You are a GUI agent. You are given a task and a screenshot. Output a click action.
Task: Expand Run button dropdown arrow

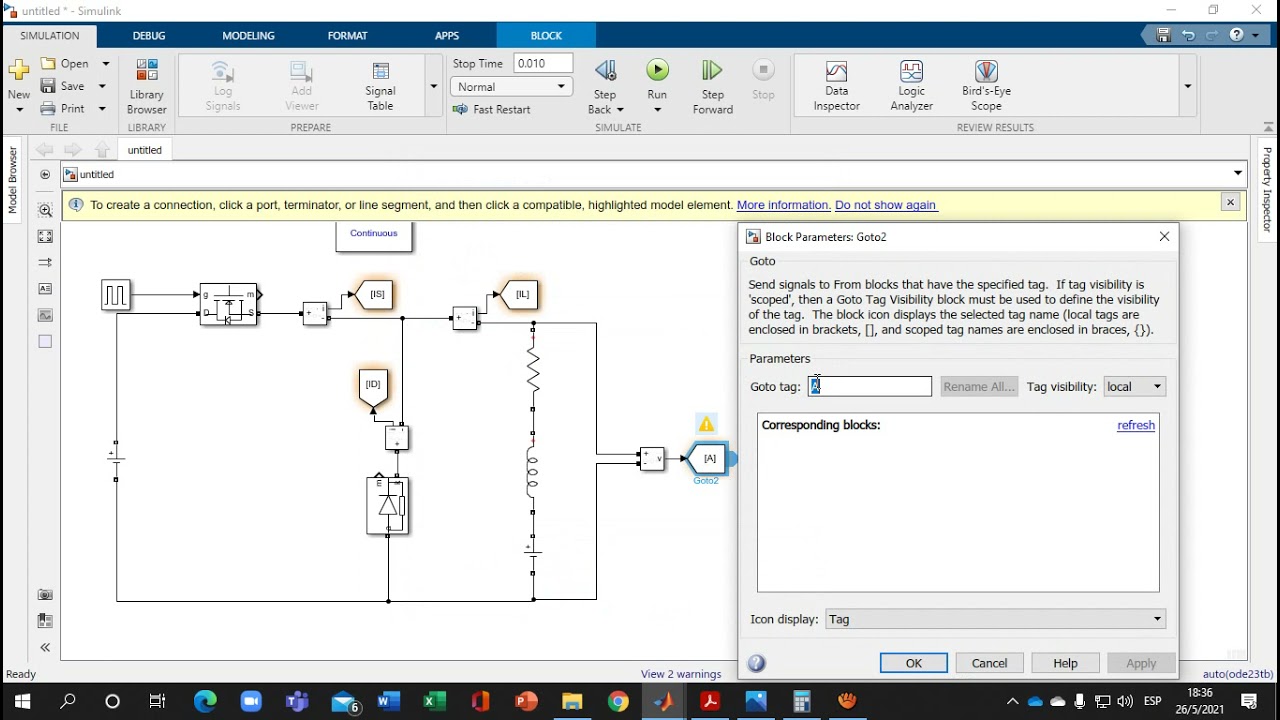(x=657, y=109)
